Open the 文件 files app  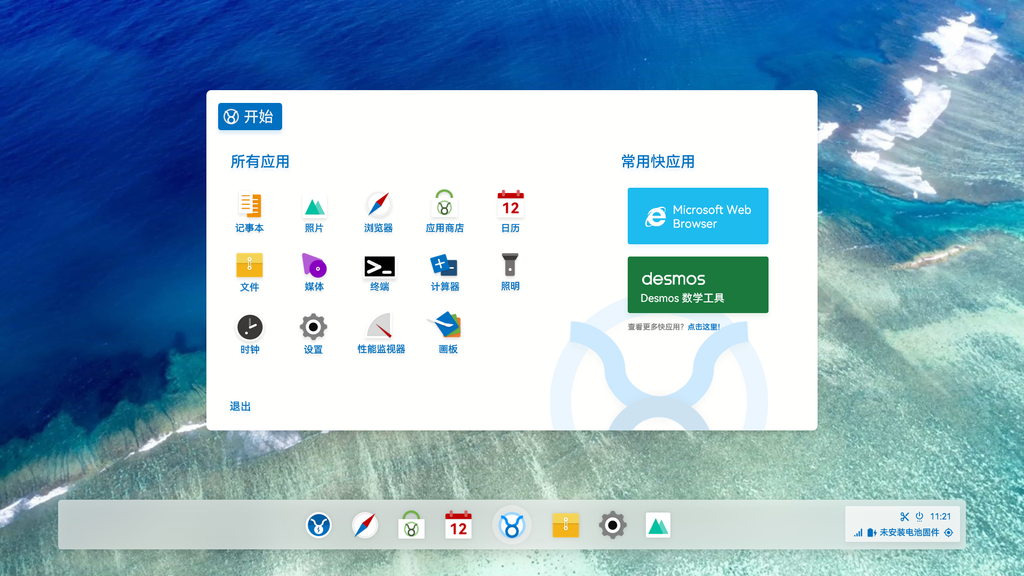coord(248,268)
